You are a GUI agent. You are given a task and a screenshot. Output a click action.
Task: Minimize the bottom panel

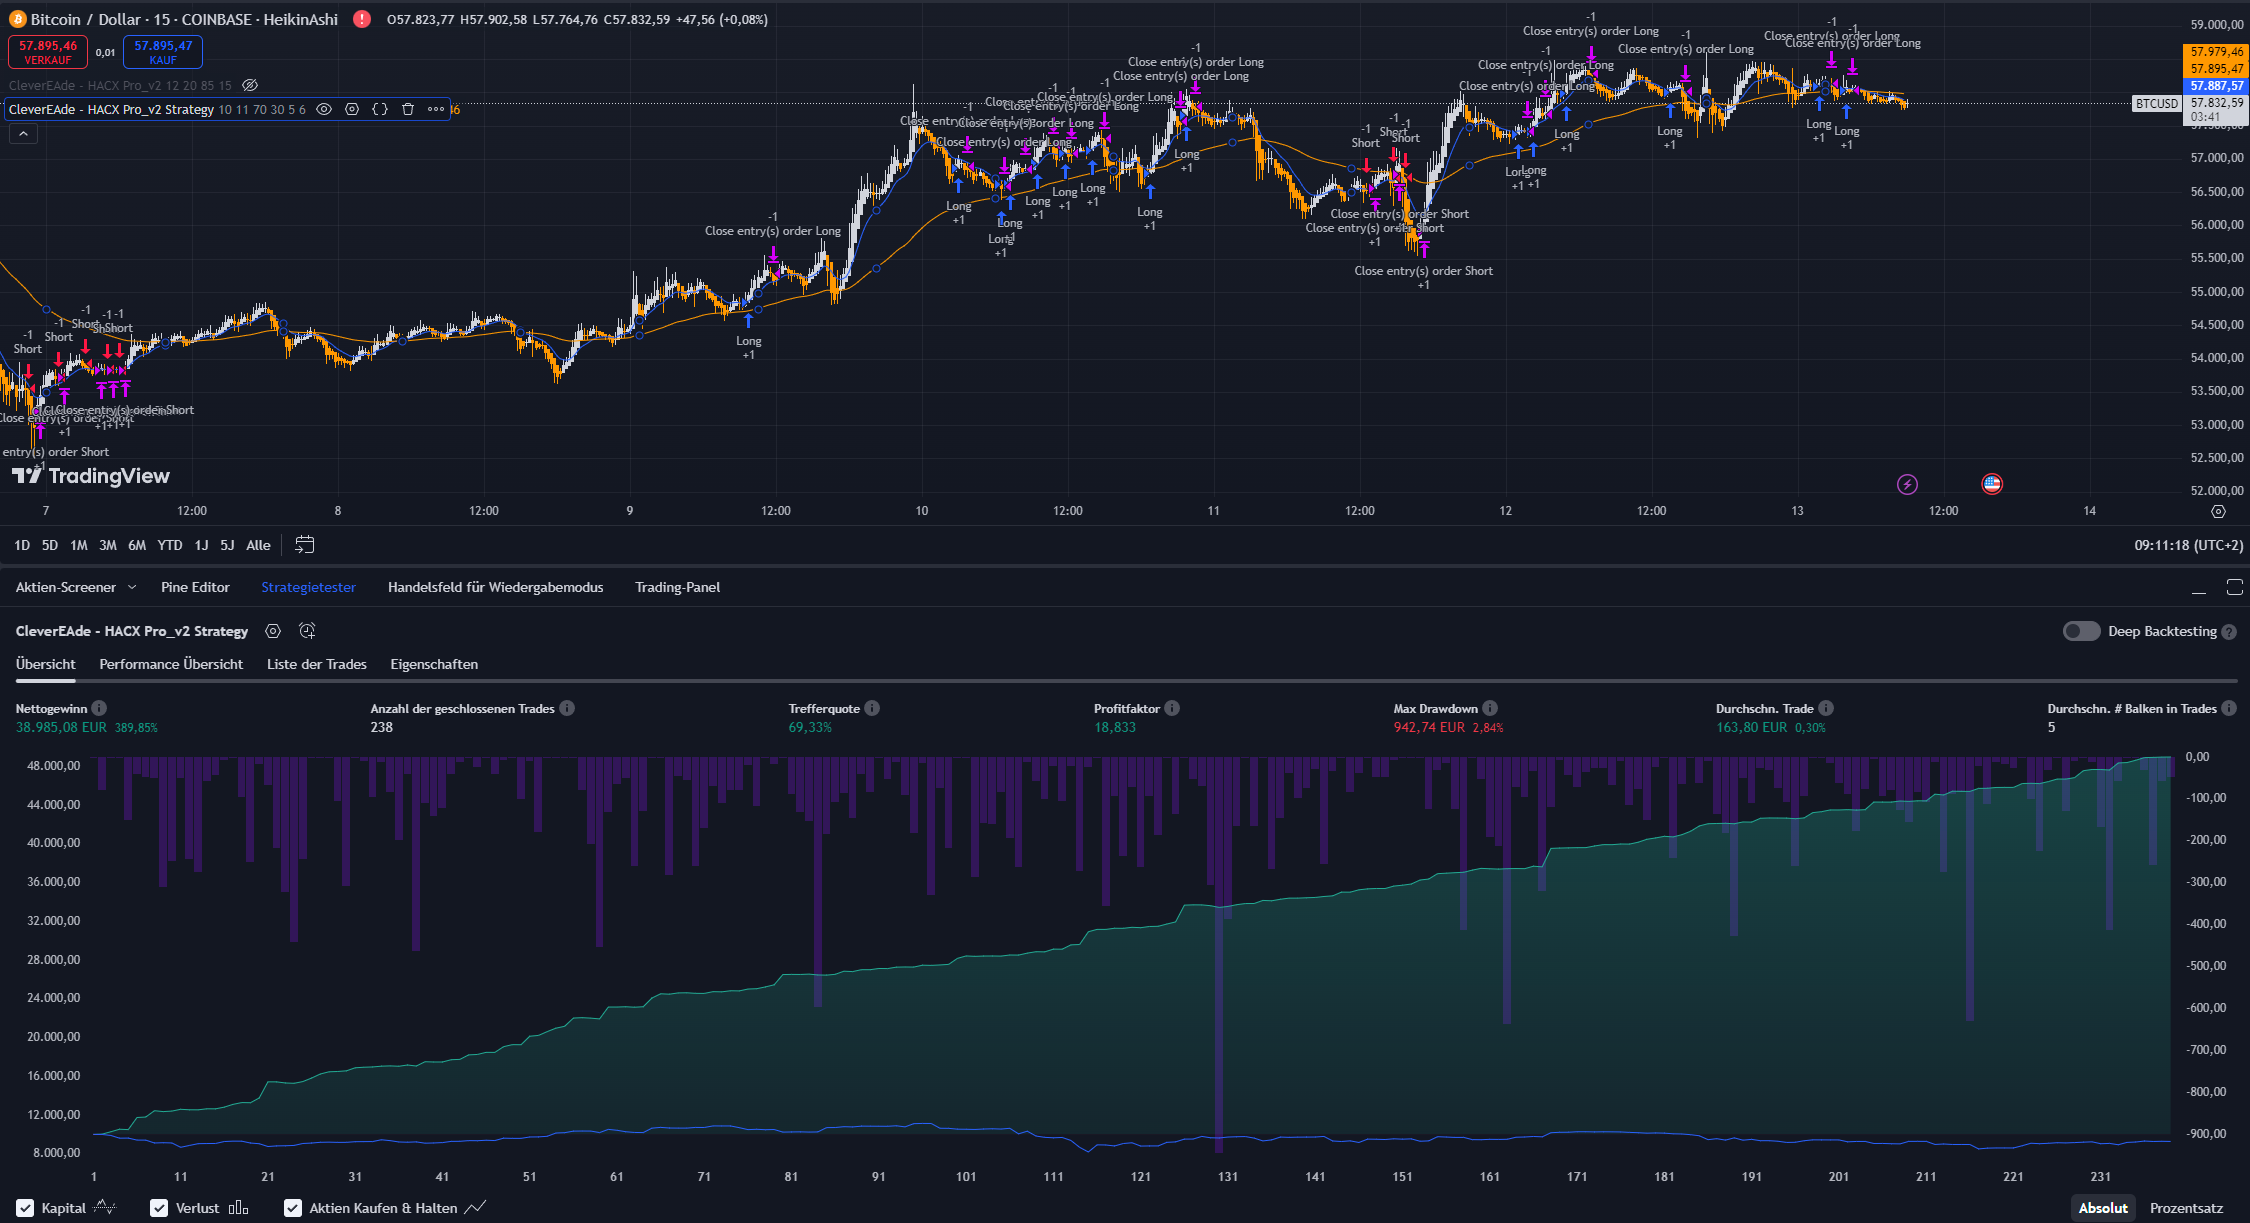pos(2198,587)
